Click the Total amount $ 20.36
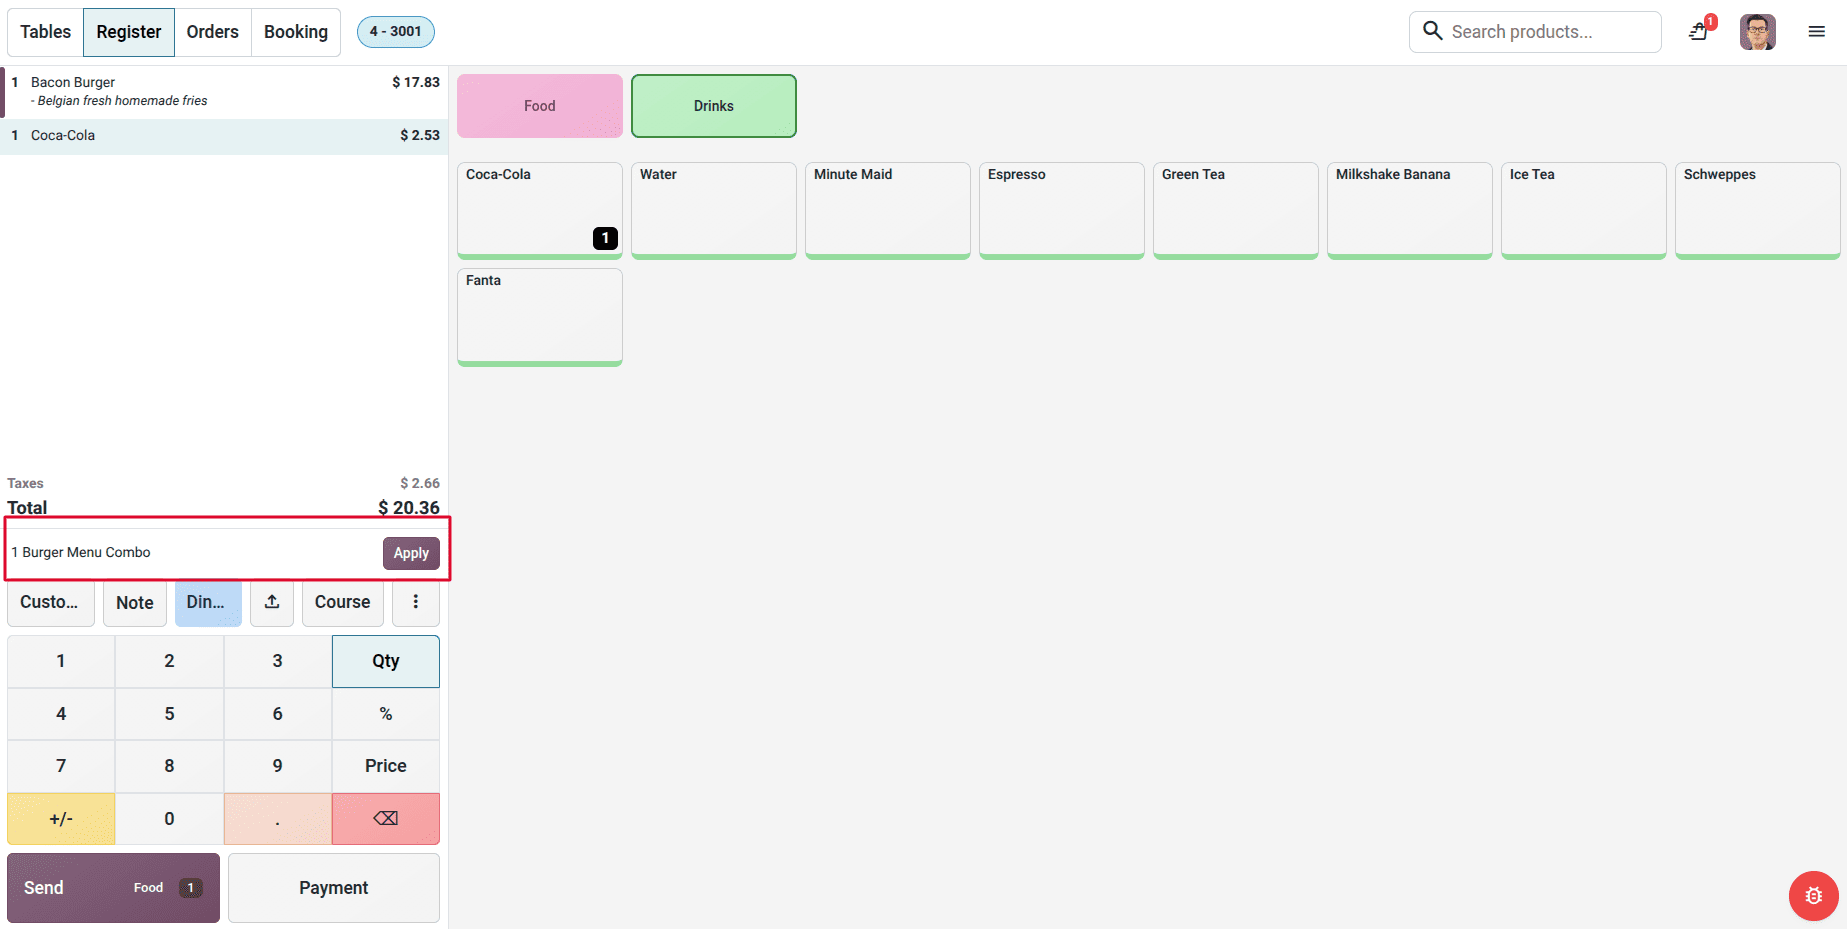This screenshot has width=1847, height=929. tap(409, 507)
